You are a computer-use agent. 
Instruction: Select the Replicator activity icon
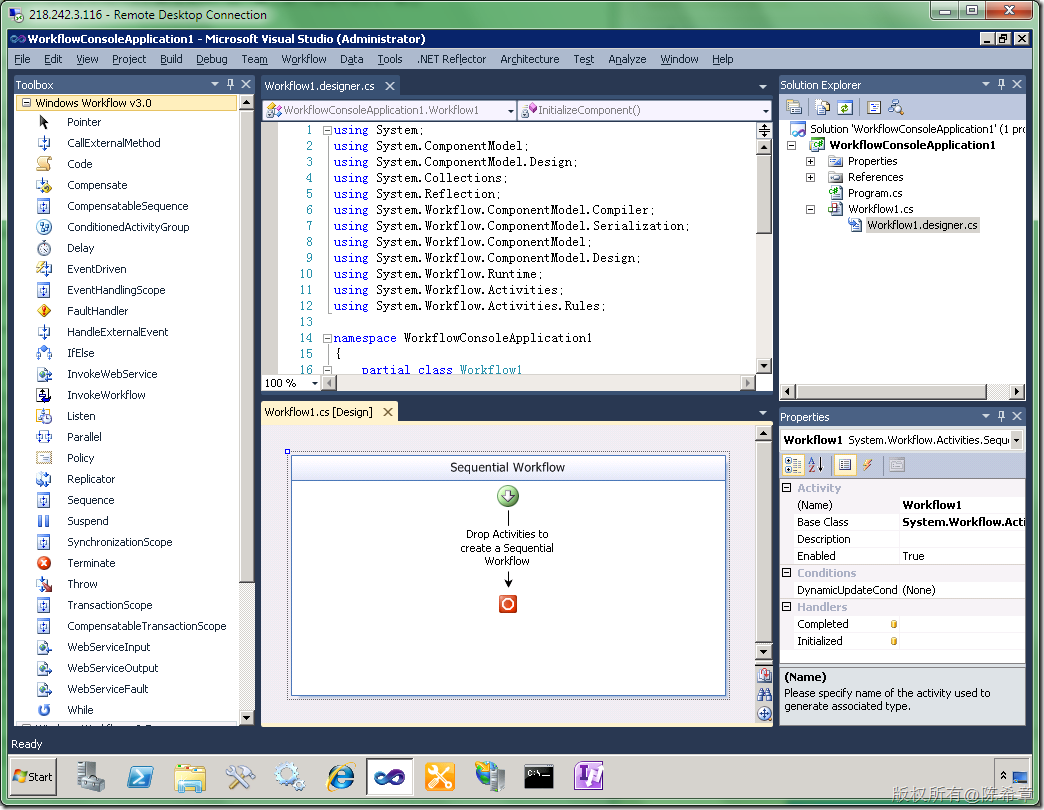pos(44,479)
